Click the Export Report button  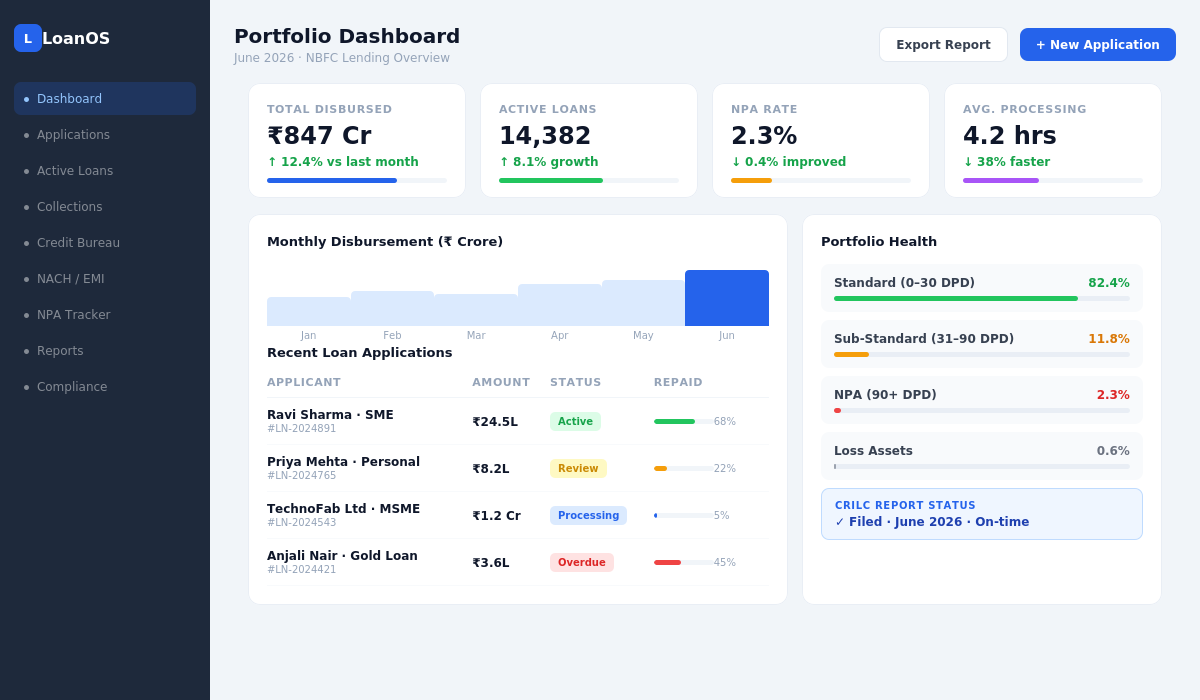943,45
